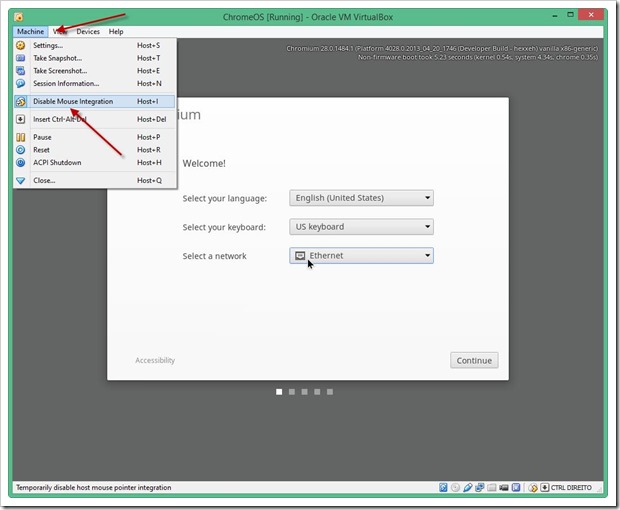Click the Select a network label
620x510 pixels.
214,256
